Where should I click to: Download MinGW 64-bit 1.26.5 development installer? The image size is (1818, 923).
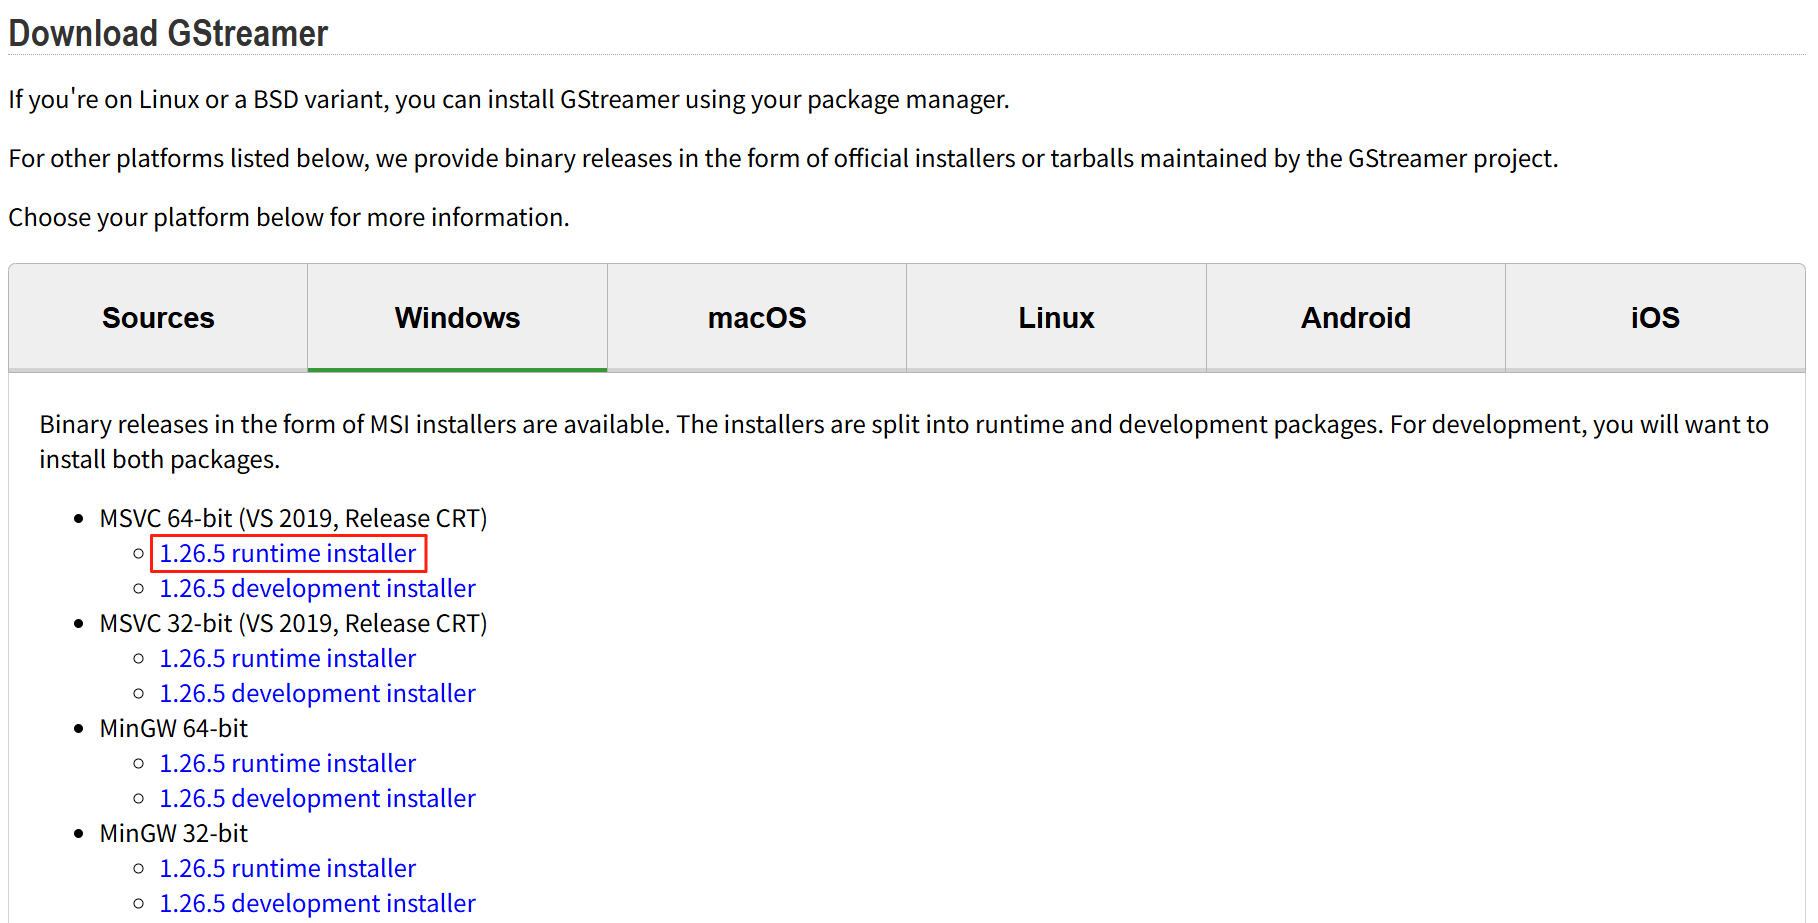click(x=317, y=798)
